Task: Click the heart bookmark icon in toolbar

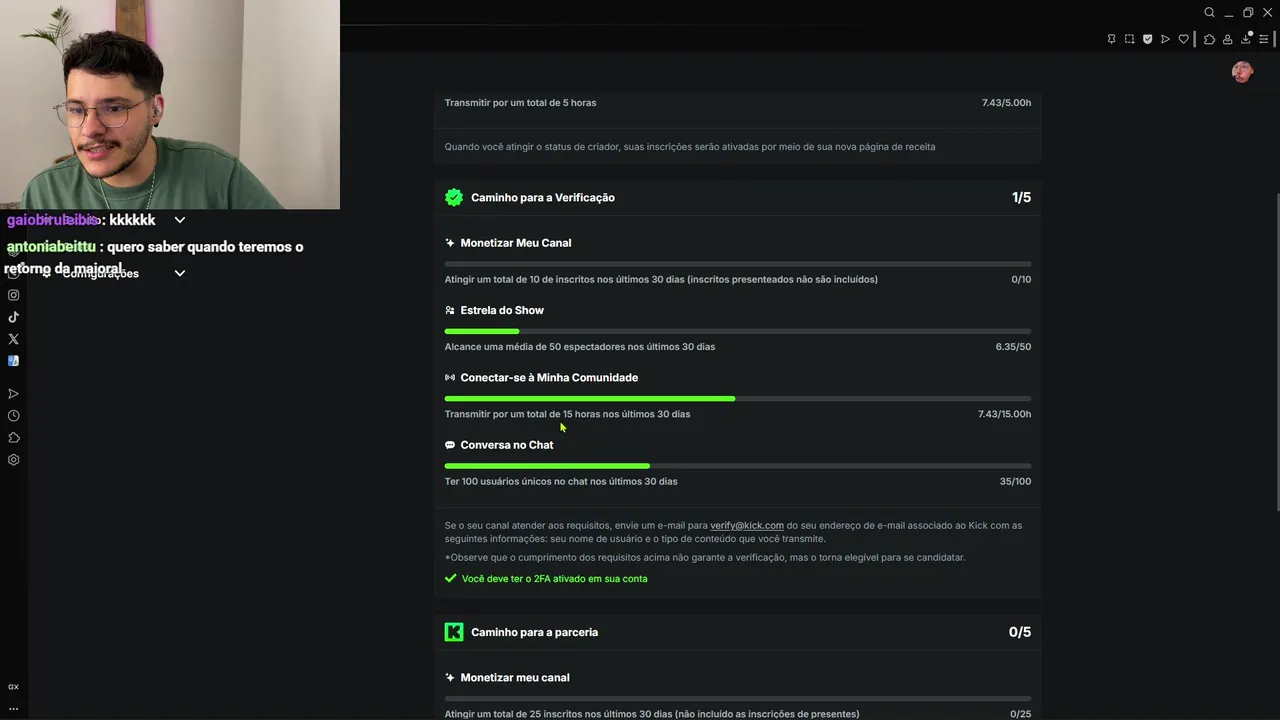Action: 1183,39
